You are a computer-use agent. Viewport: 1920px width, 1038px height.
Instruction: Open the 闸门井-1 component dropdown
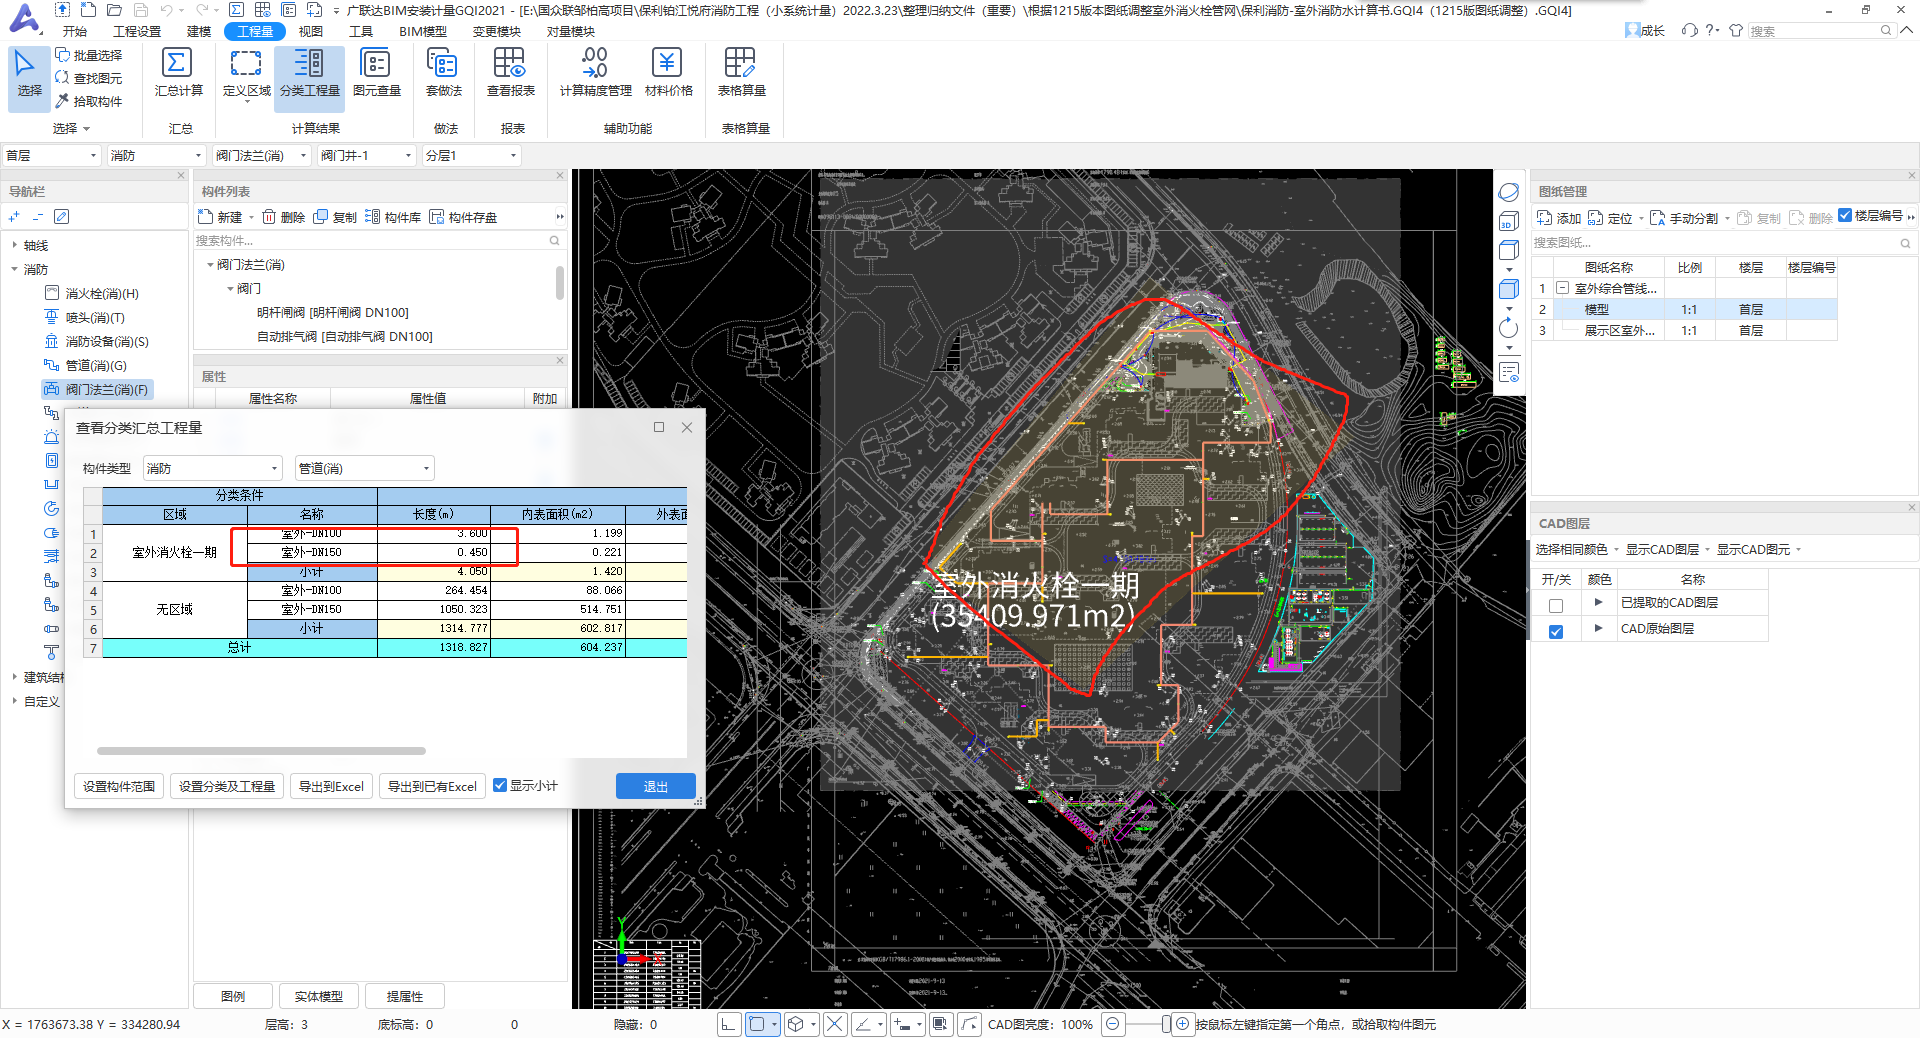365,155
